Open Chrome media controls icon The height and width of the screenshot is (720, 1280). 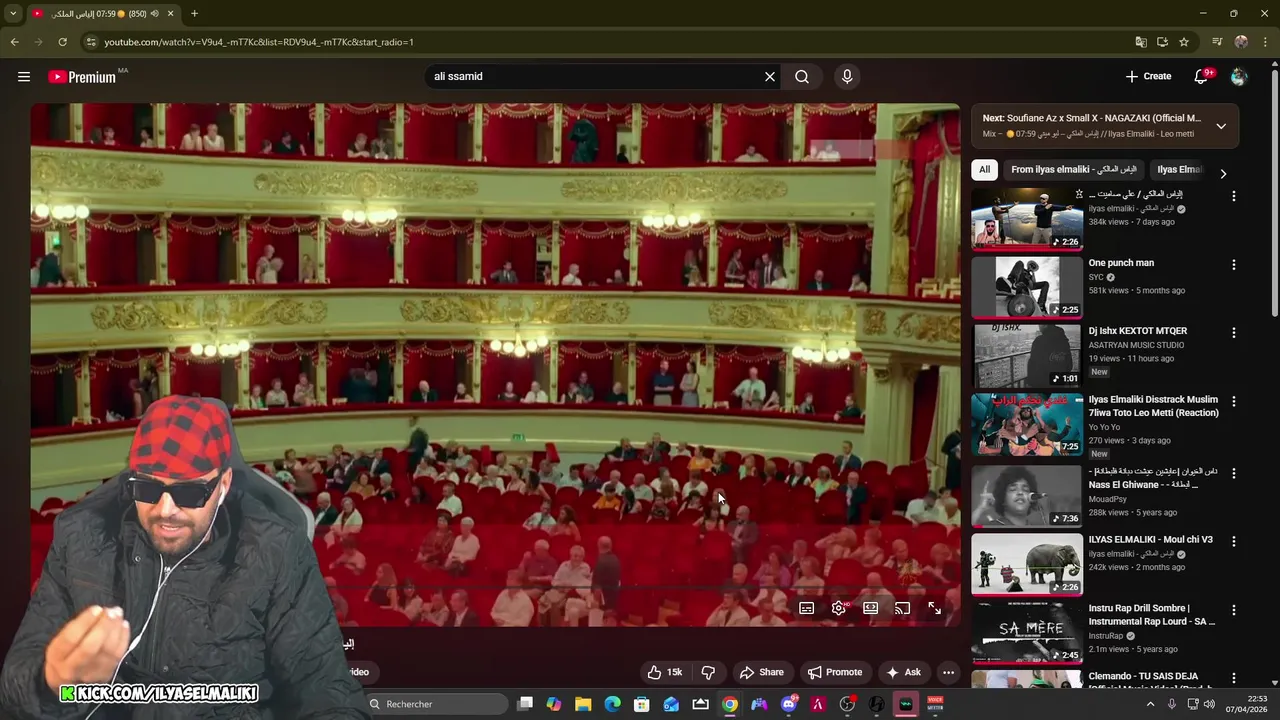click(x=1217, y=42)
